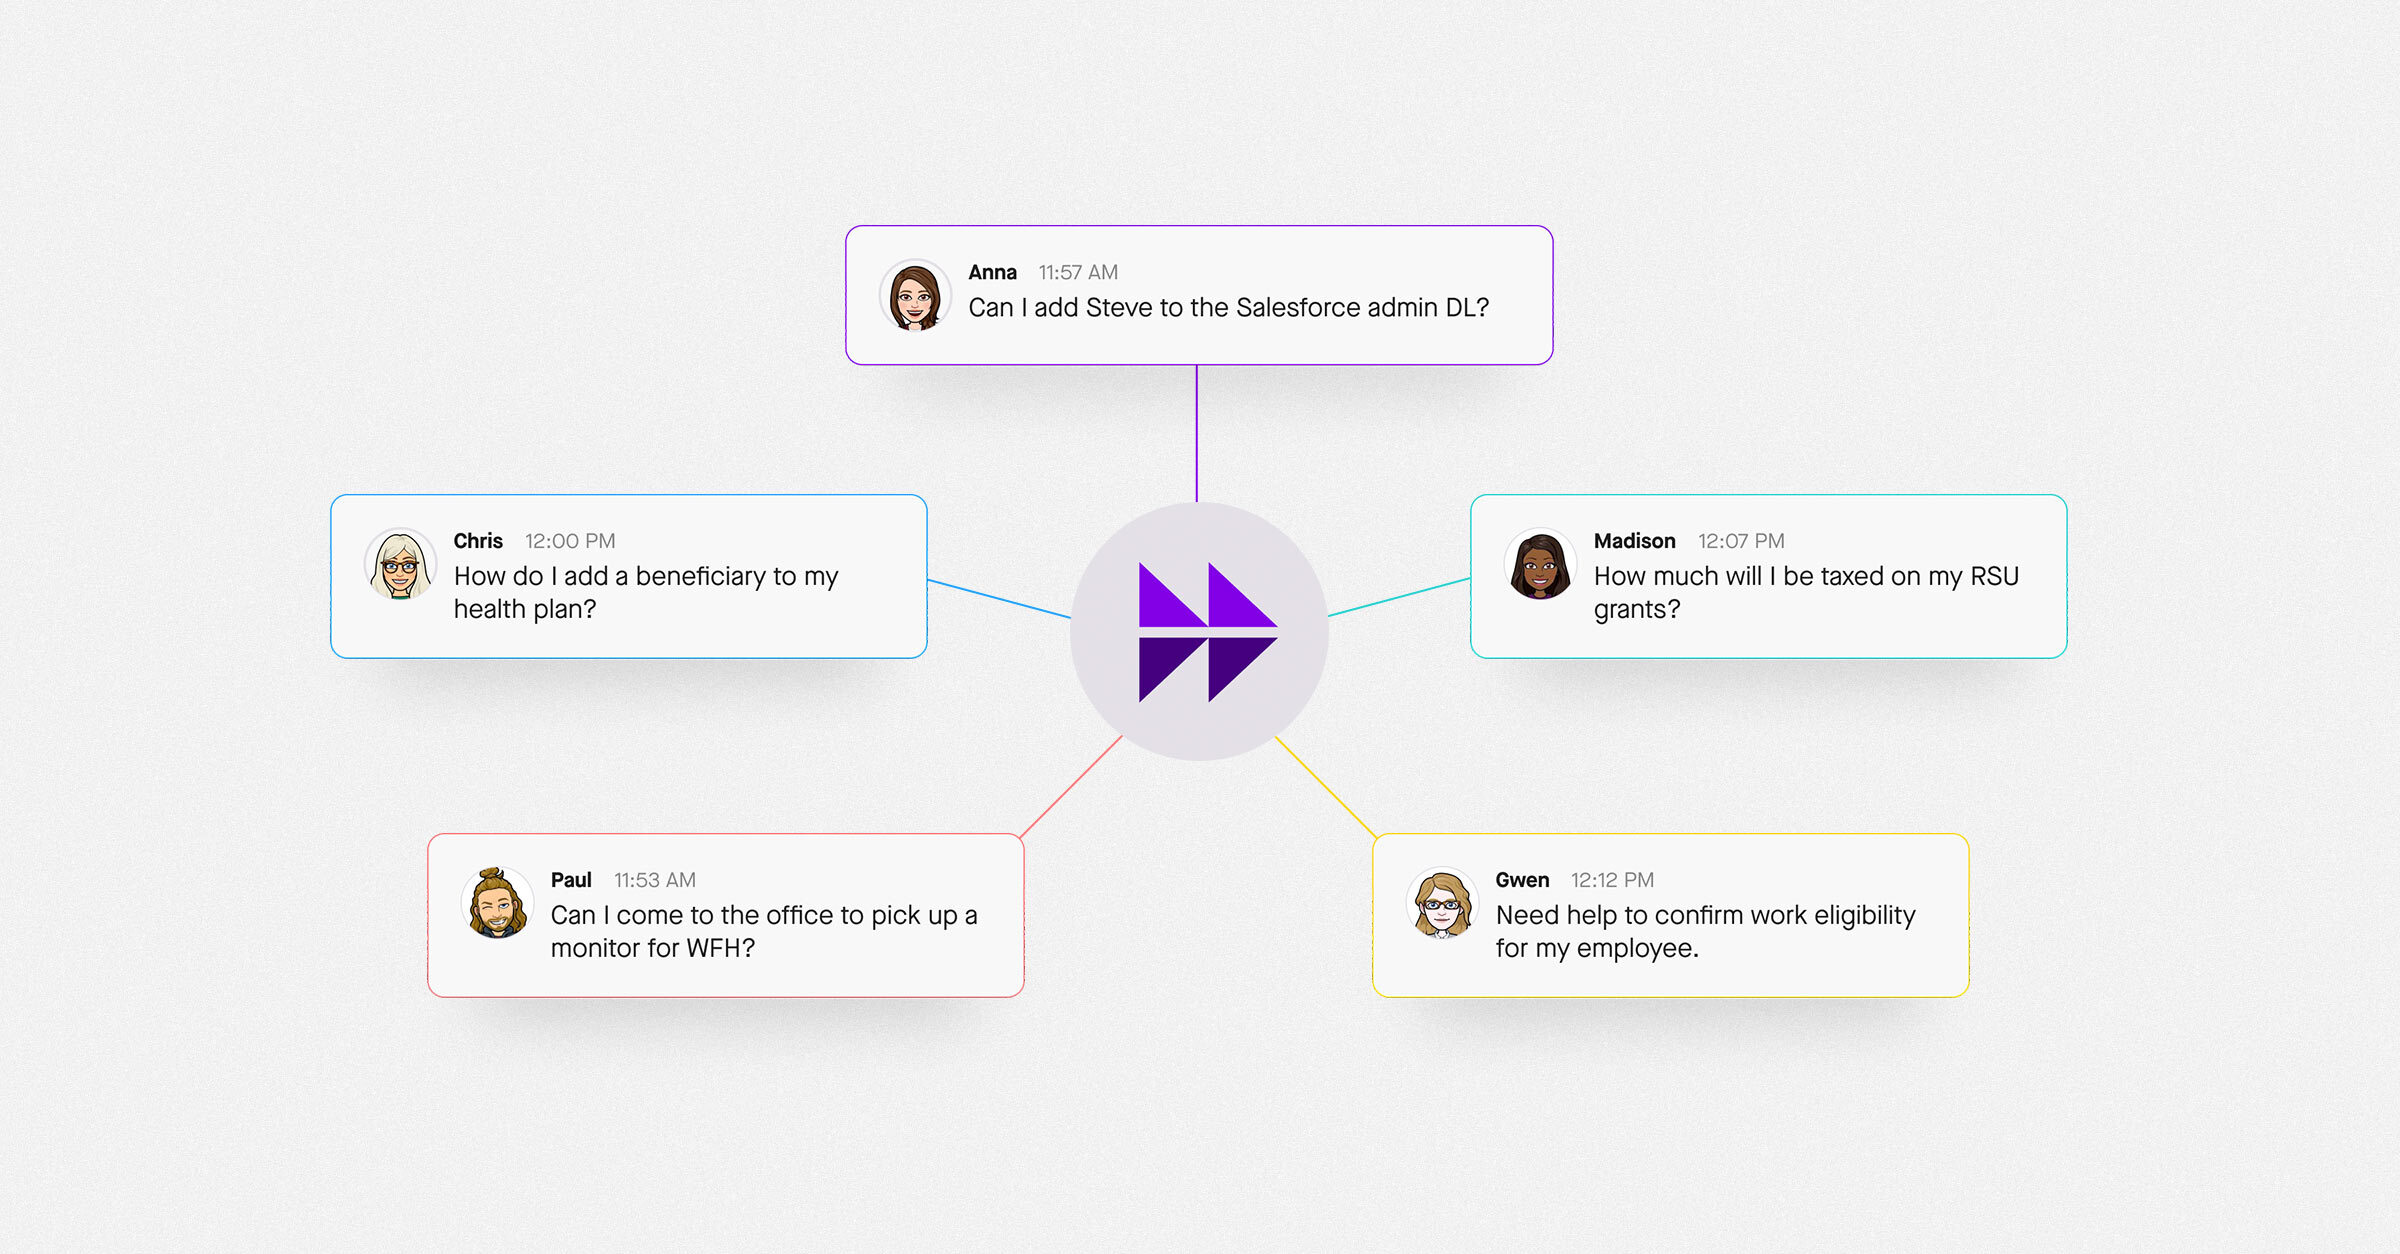
Task: Select the Salesforce admin DL question text
Action: pyautogui.click(x=1228, y=308)
